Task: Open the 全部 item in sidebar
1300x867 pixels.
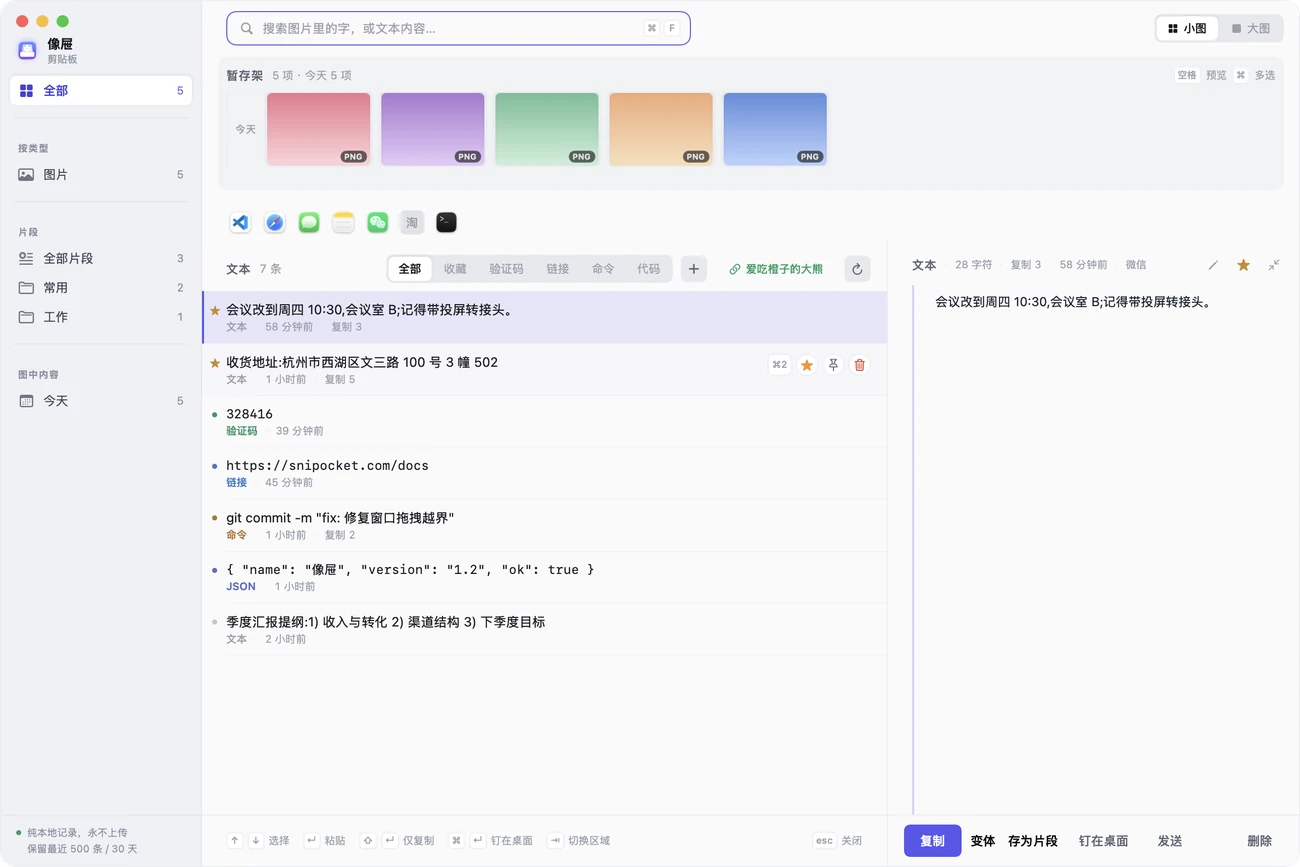Action: click(101, 91)
